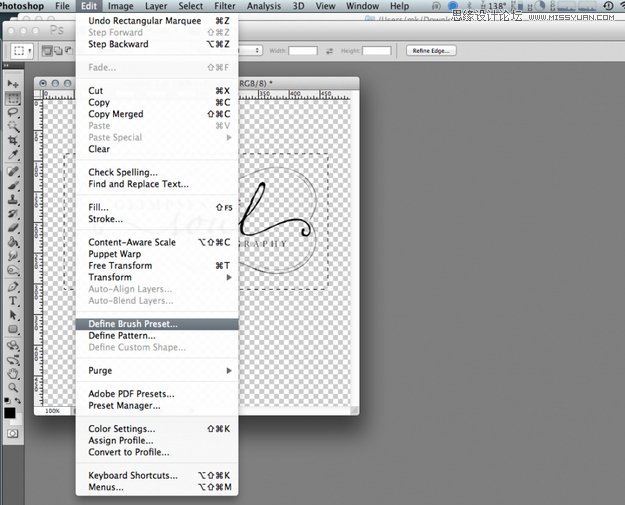Select the Zoom tool

click(x=13, y=387)
